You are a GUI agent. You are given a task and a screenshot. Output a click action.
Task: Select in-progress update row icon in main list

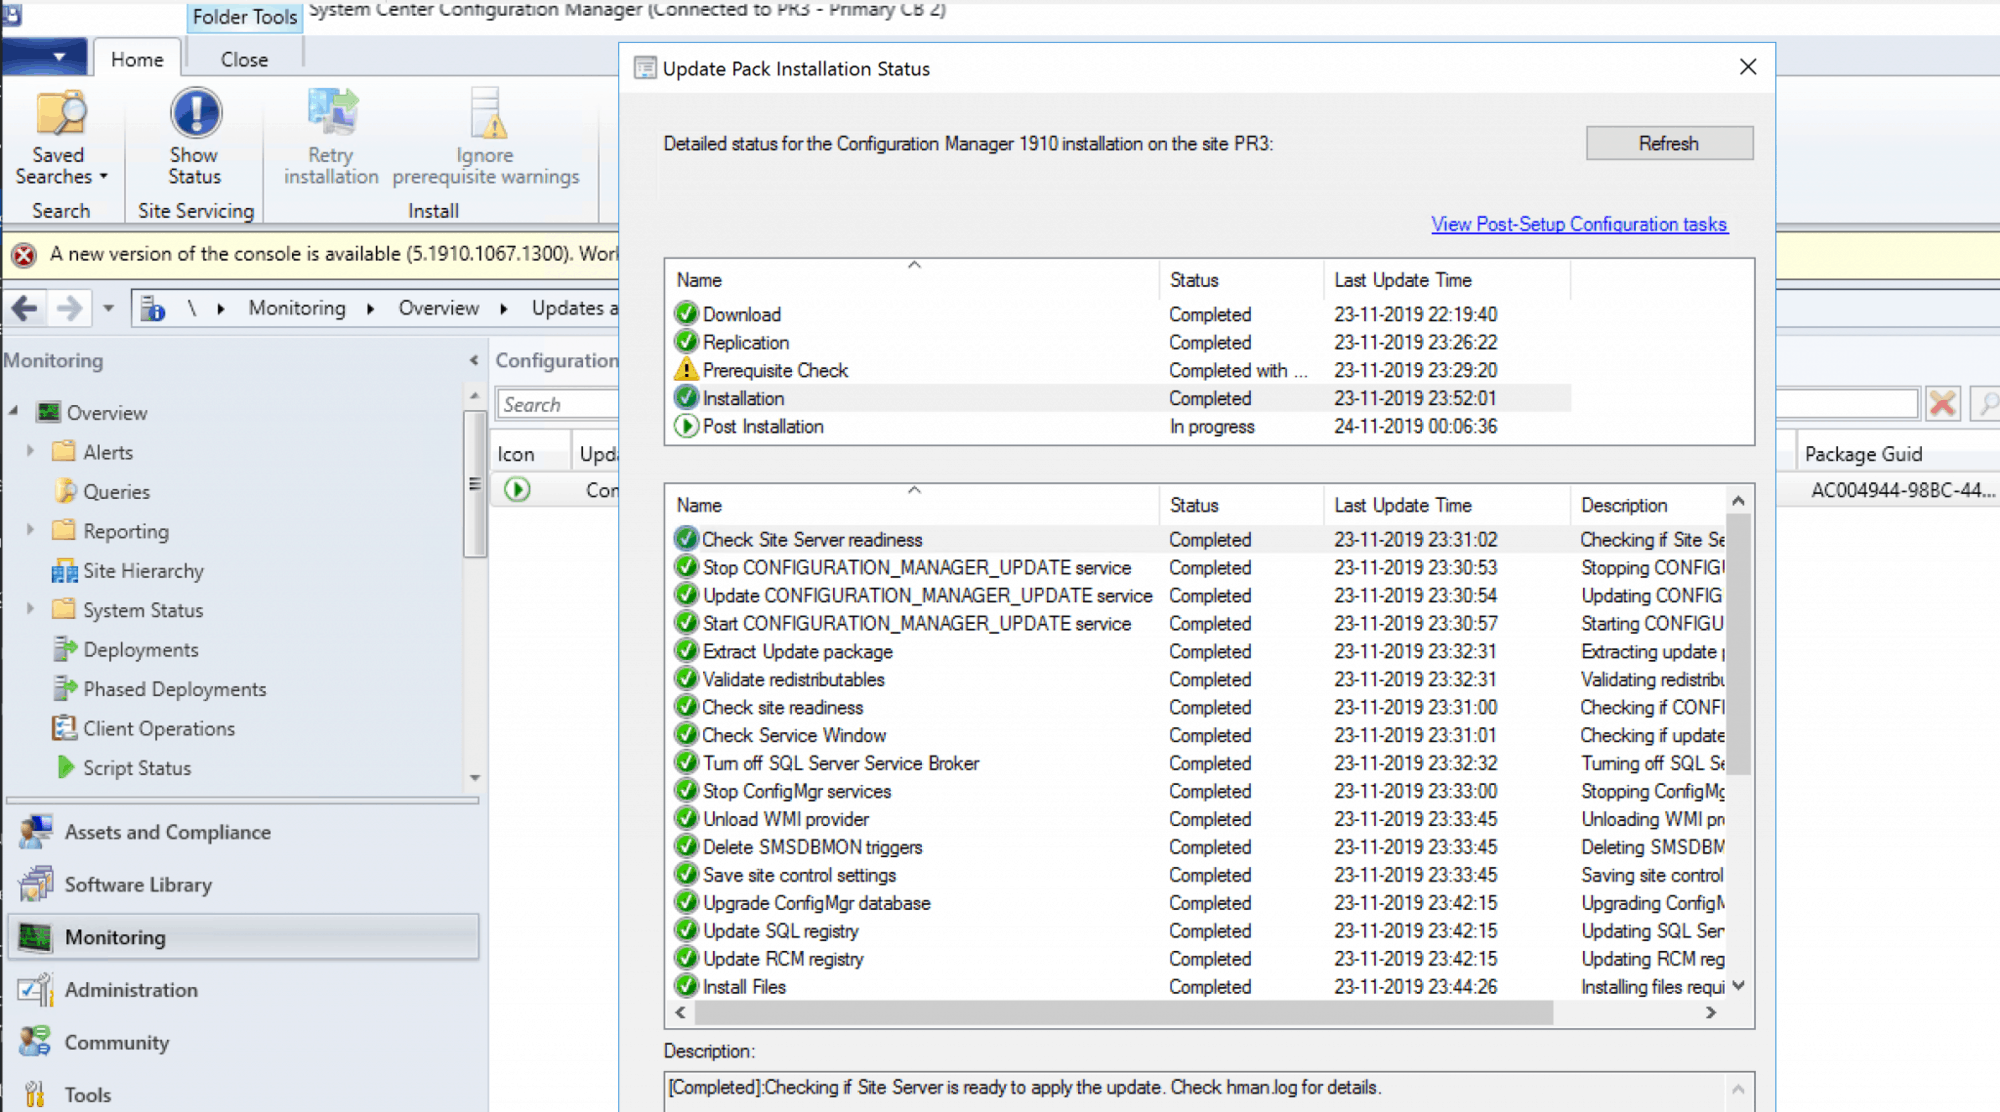(517, 490)
